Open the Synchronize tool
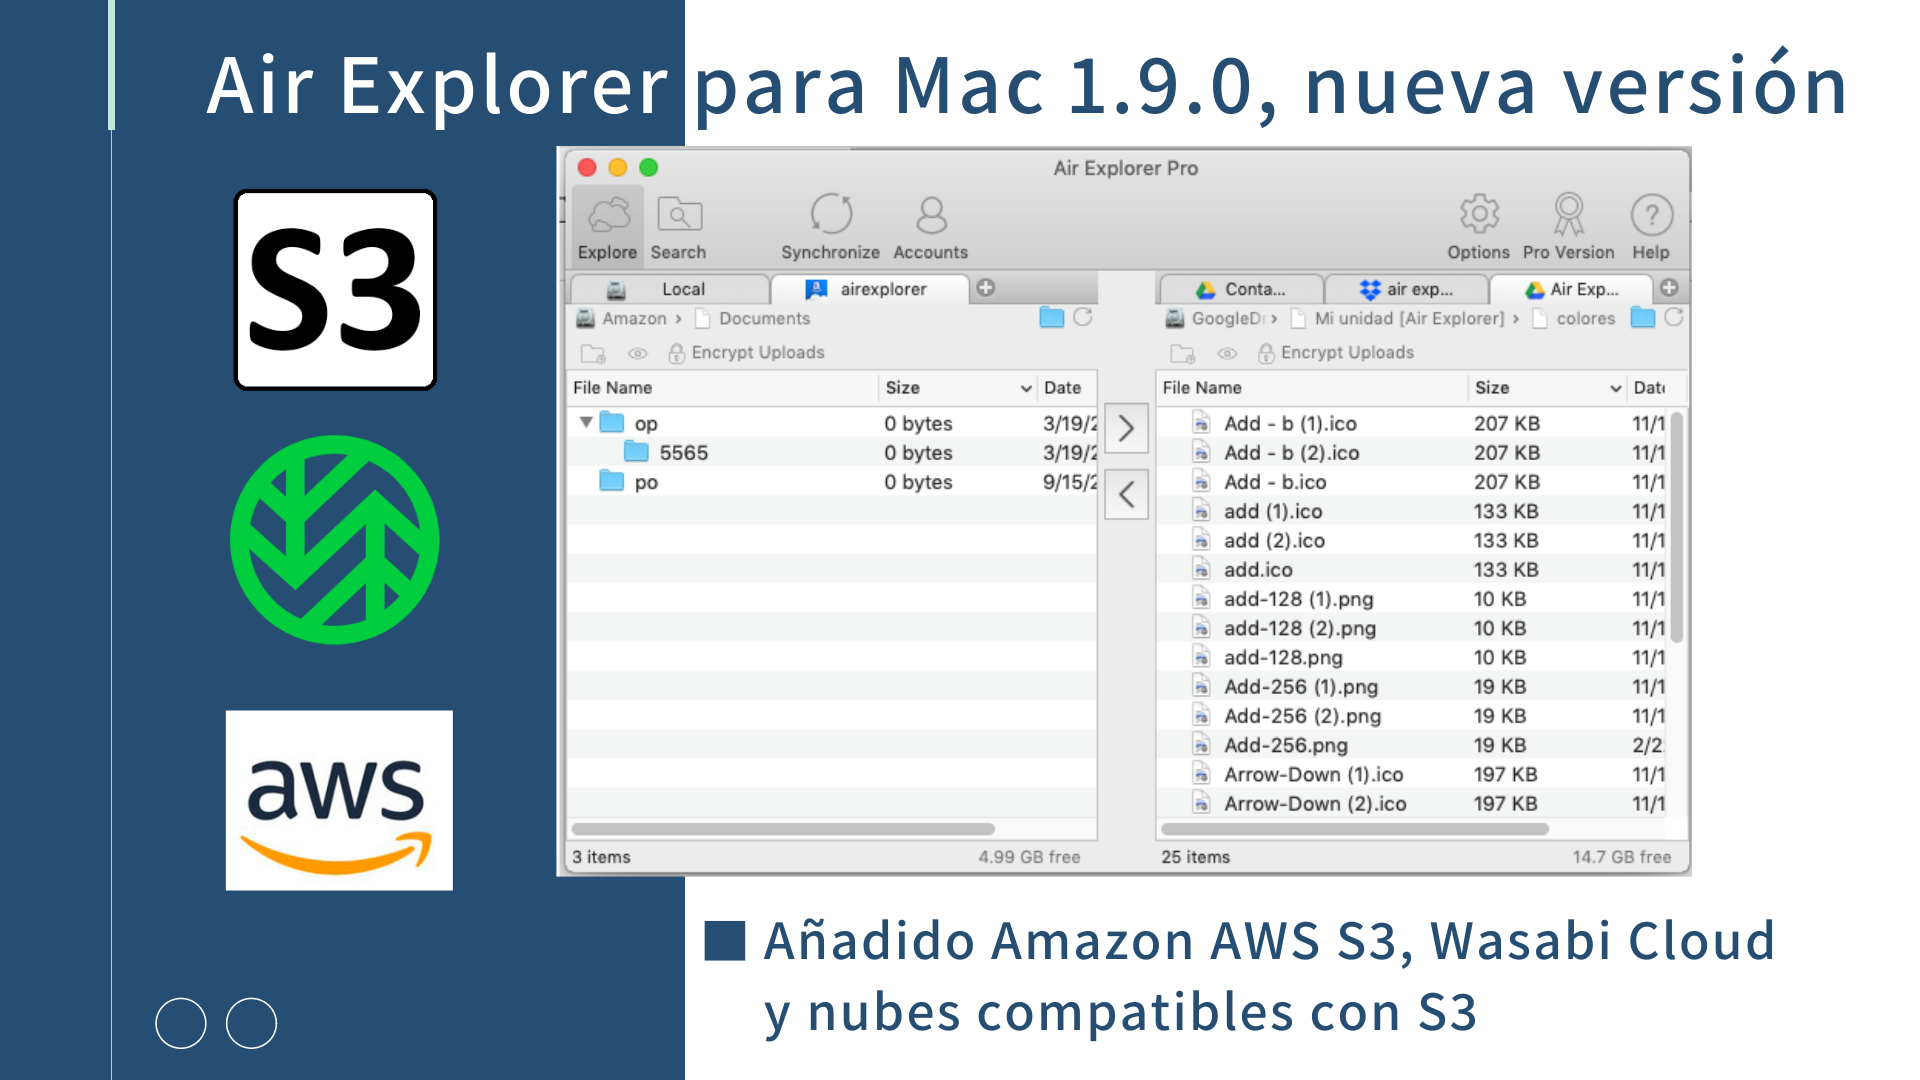Screen dimensions: 1920x1080 pyautogui.click(x=830, y=213)
